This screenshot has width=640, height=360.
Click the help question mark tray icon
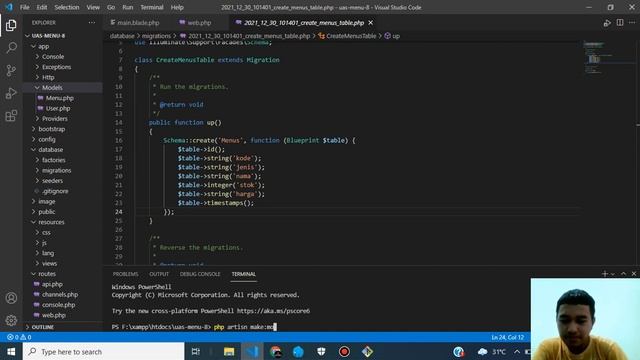(458, 351)
